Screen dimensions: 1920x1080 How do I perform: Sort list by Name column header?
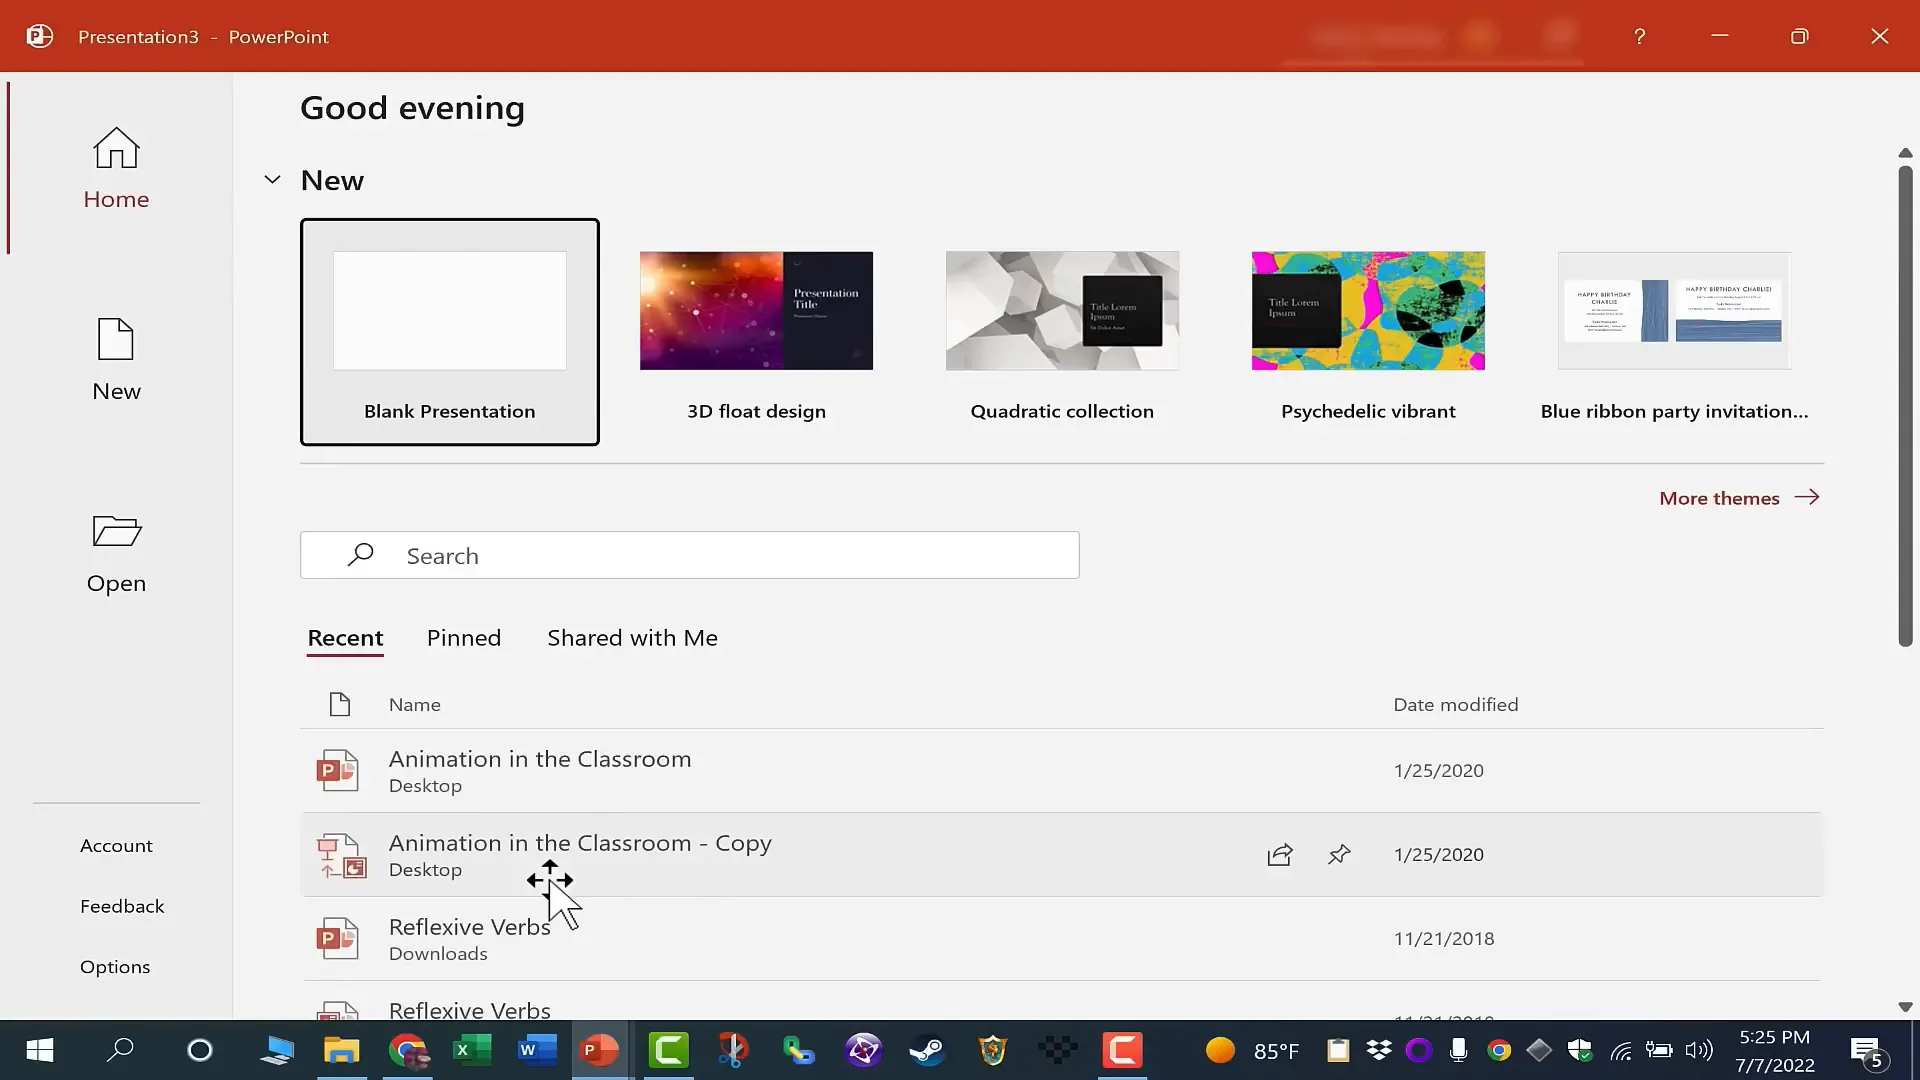tap(415, 705)
